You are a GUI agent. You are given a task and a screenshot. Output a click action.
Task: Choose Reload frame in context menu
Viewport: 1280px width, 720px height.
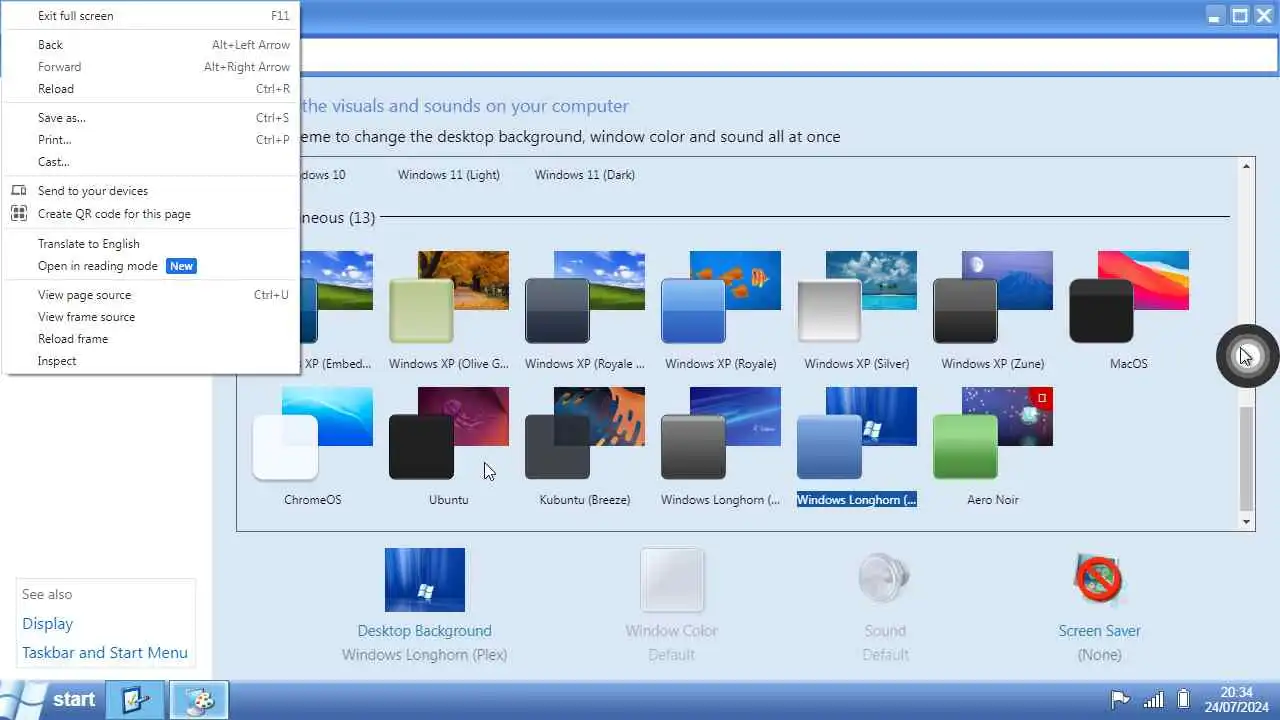[x=151, y=339]
